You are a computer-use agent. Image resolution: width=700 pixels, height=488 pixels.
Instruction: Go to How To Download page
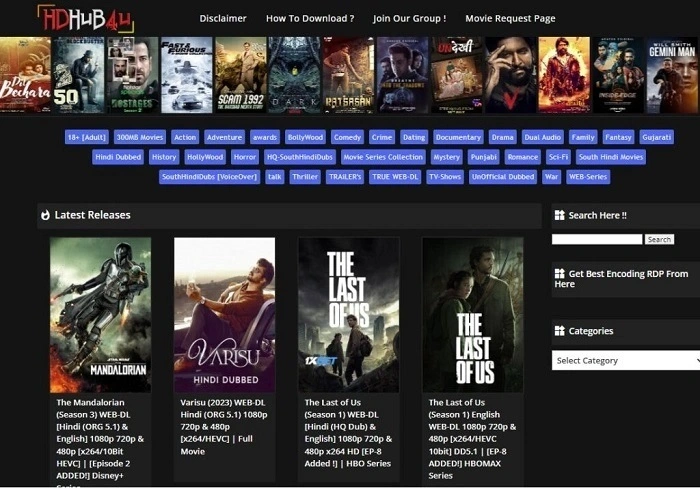click(x=309, y=18)
